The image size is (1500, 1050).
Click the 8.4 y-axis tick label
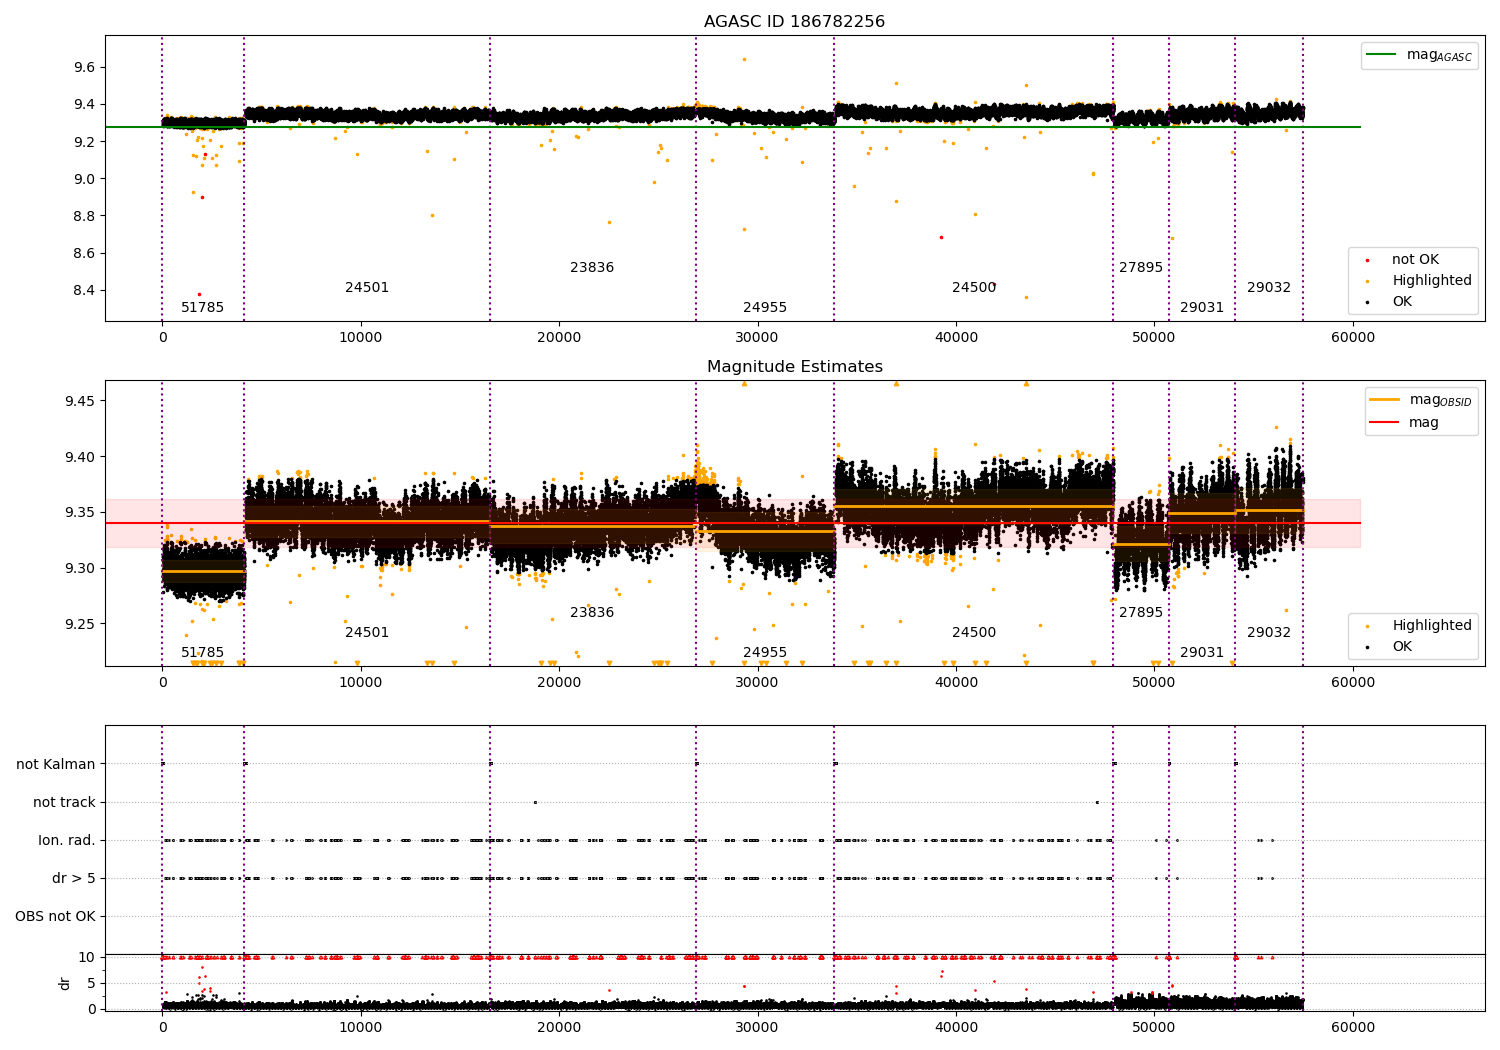[84, 291]
